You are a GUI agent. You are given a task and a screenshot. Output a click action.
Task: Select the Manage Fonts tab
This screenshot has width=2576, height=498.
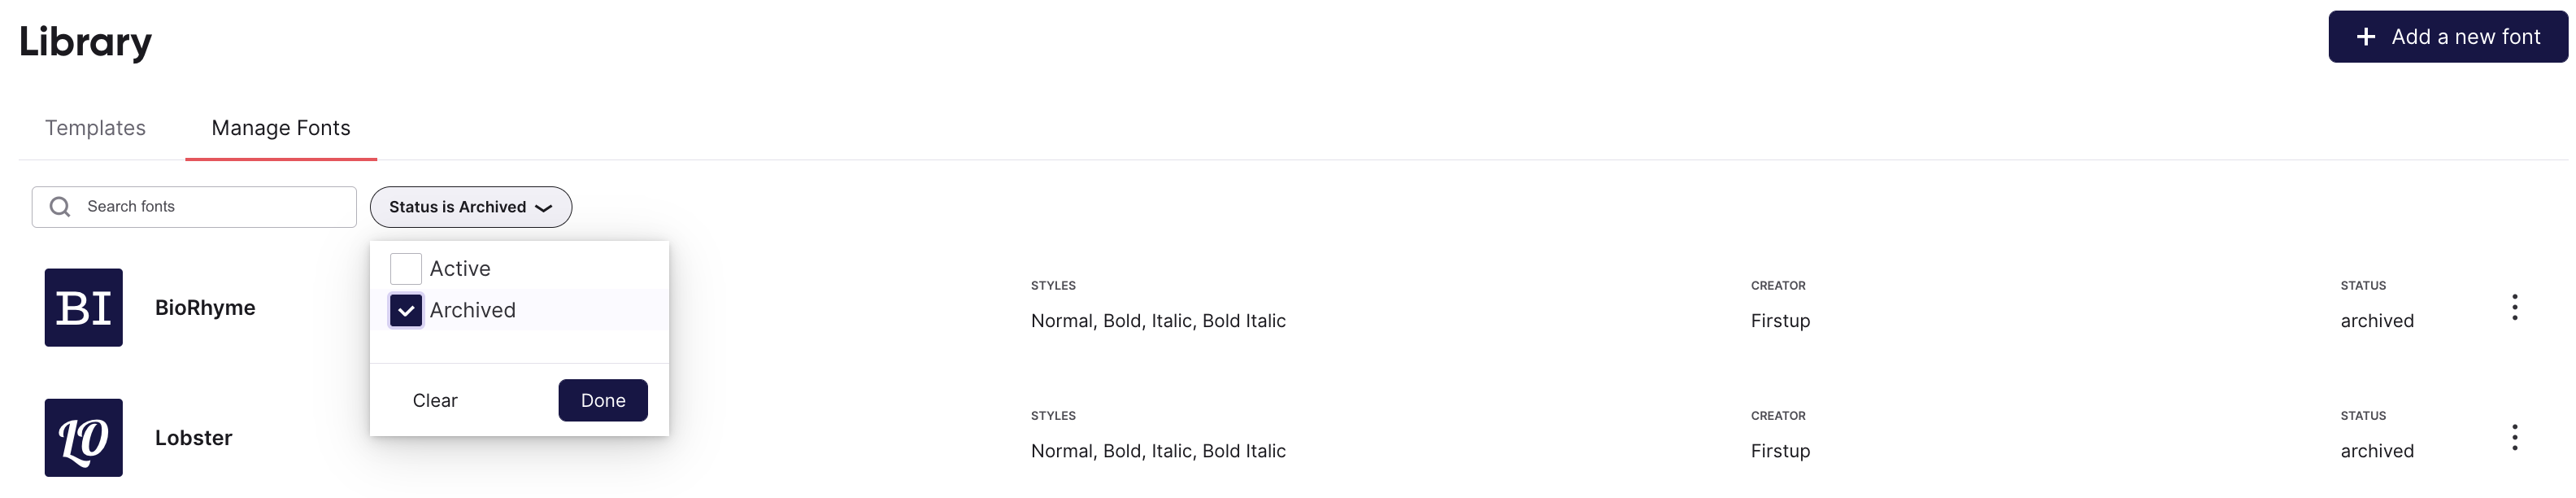281,128
